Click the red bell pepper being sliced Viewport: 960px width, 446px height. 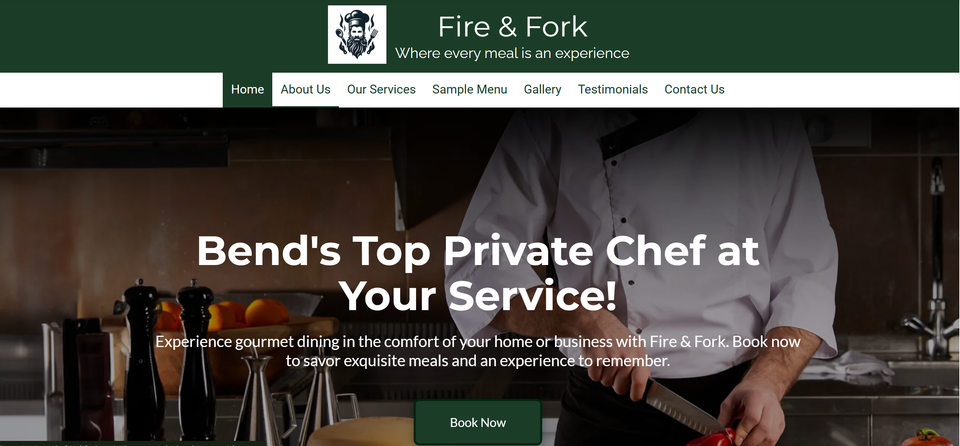coord(713,437)
